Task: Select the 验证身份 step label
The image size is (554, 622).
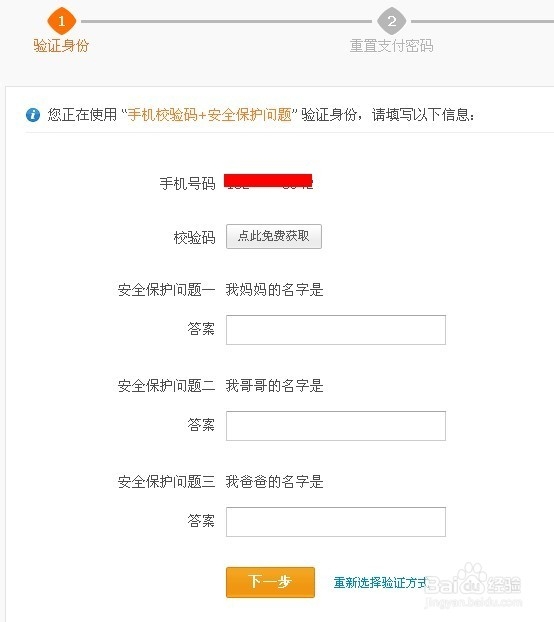Action: click(61, 46)
